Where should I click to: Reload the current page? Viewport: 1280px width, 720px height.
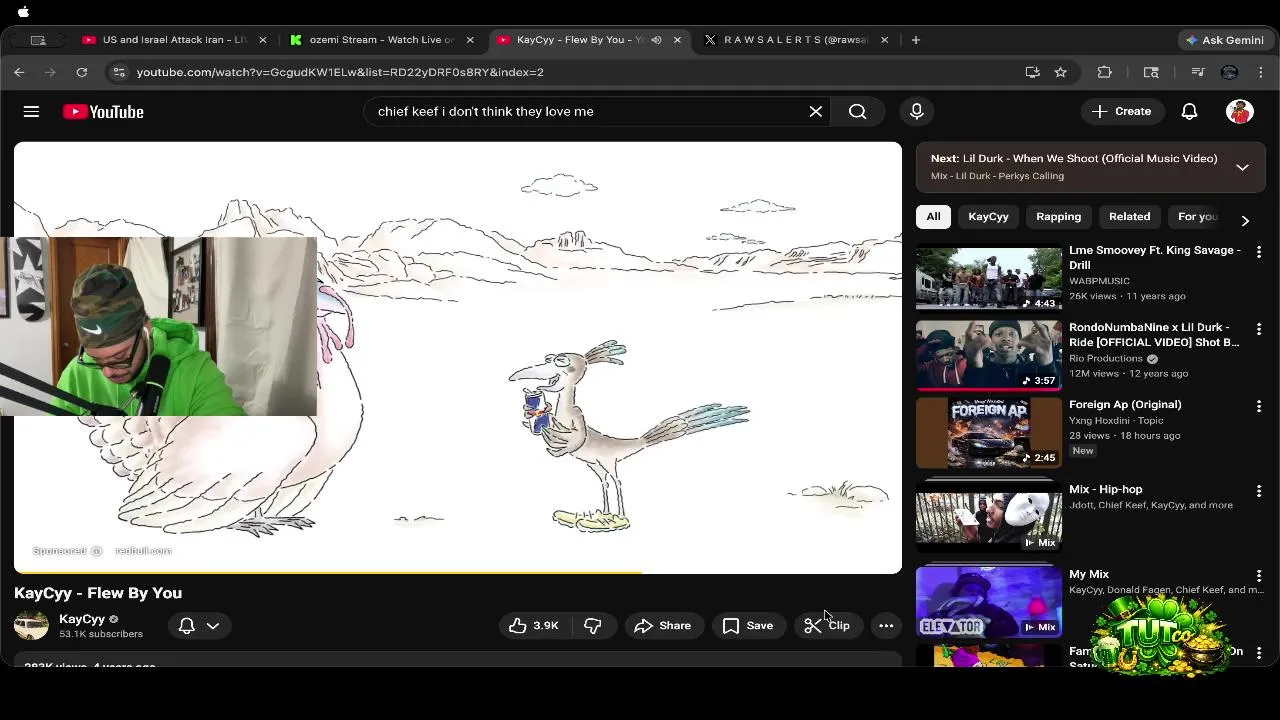pyautogui.click(x=82, y=72)
